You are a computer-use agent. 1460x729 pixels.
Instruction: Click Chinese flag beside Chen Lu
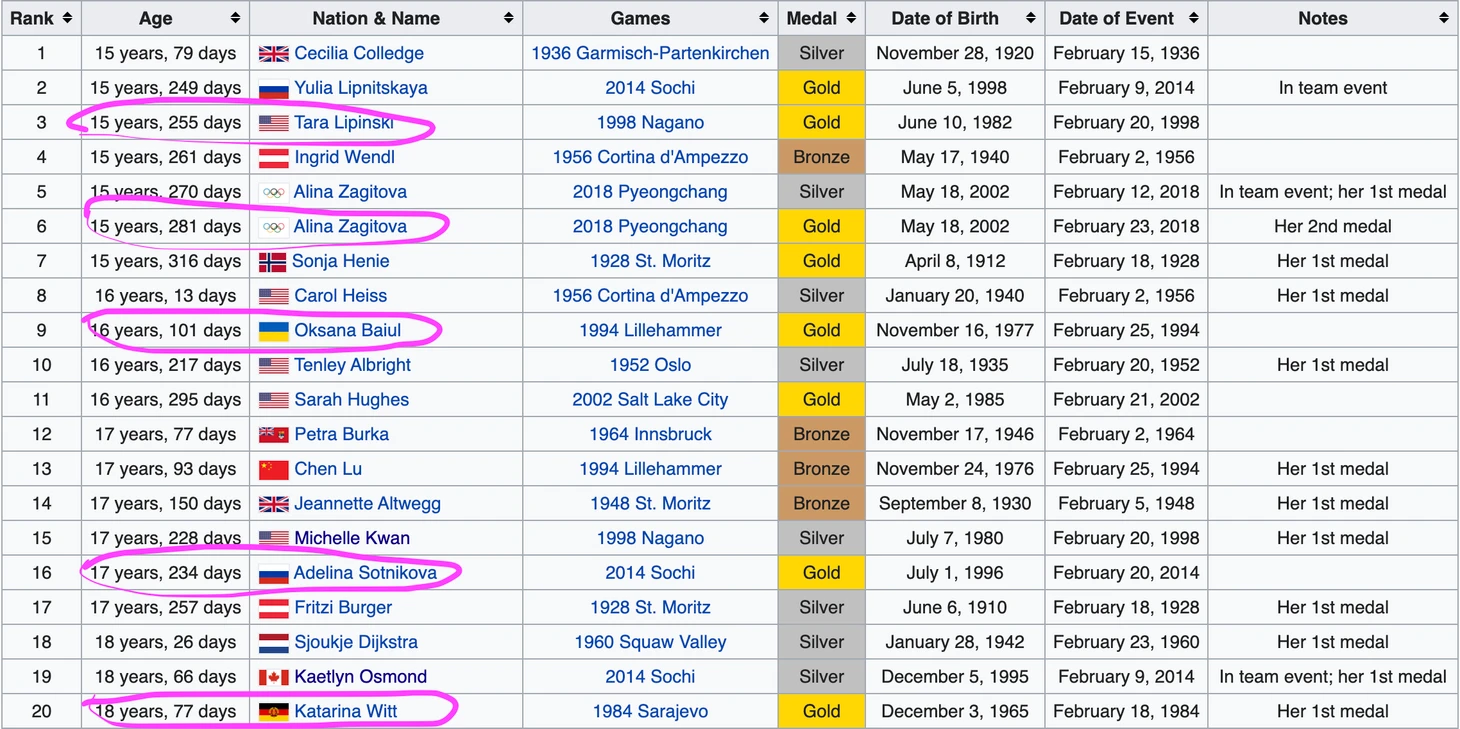[273, 469]
